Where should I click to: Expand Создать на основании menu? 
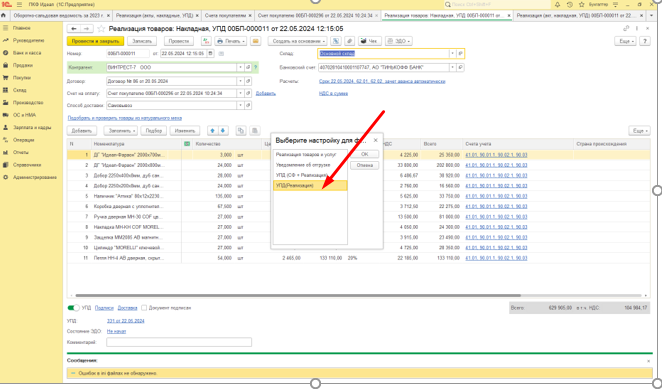point(298,41)
